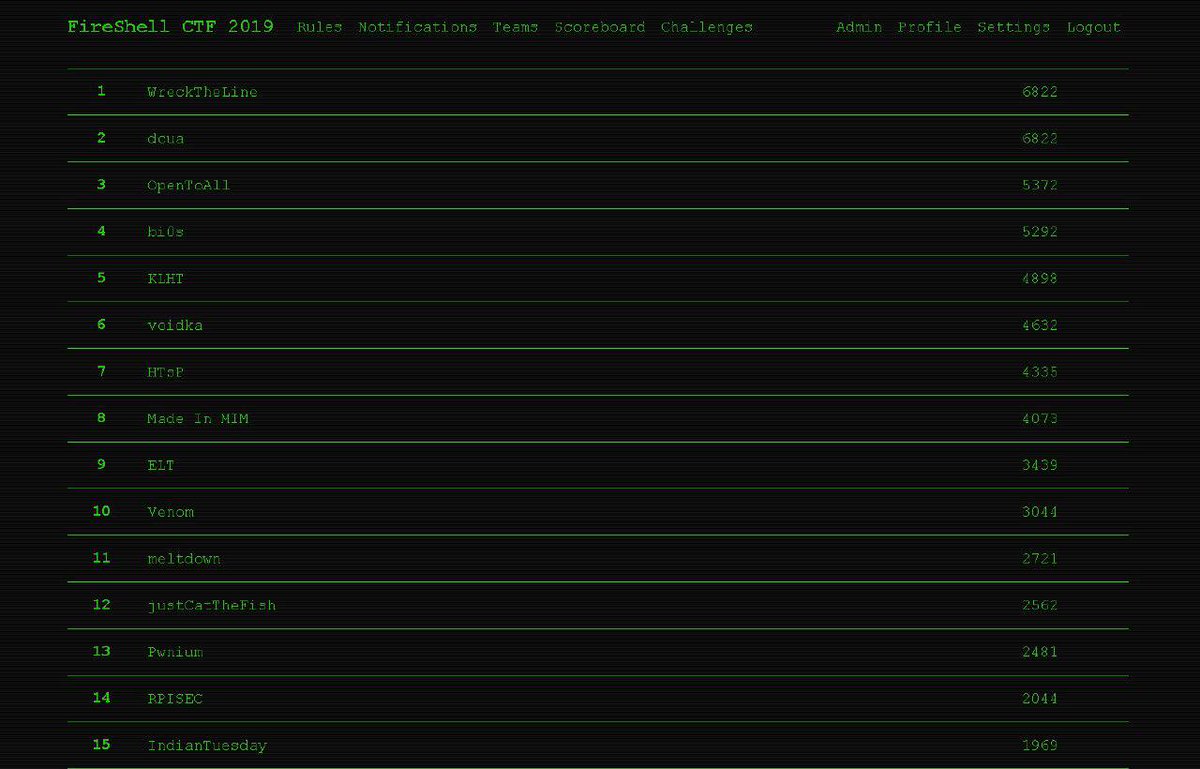Select the fifth-place team name
This screenshot has height=769, width=1200.
click(x=166, y=279)
